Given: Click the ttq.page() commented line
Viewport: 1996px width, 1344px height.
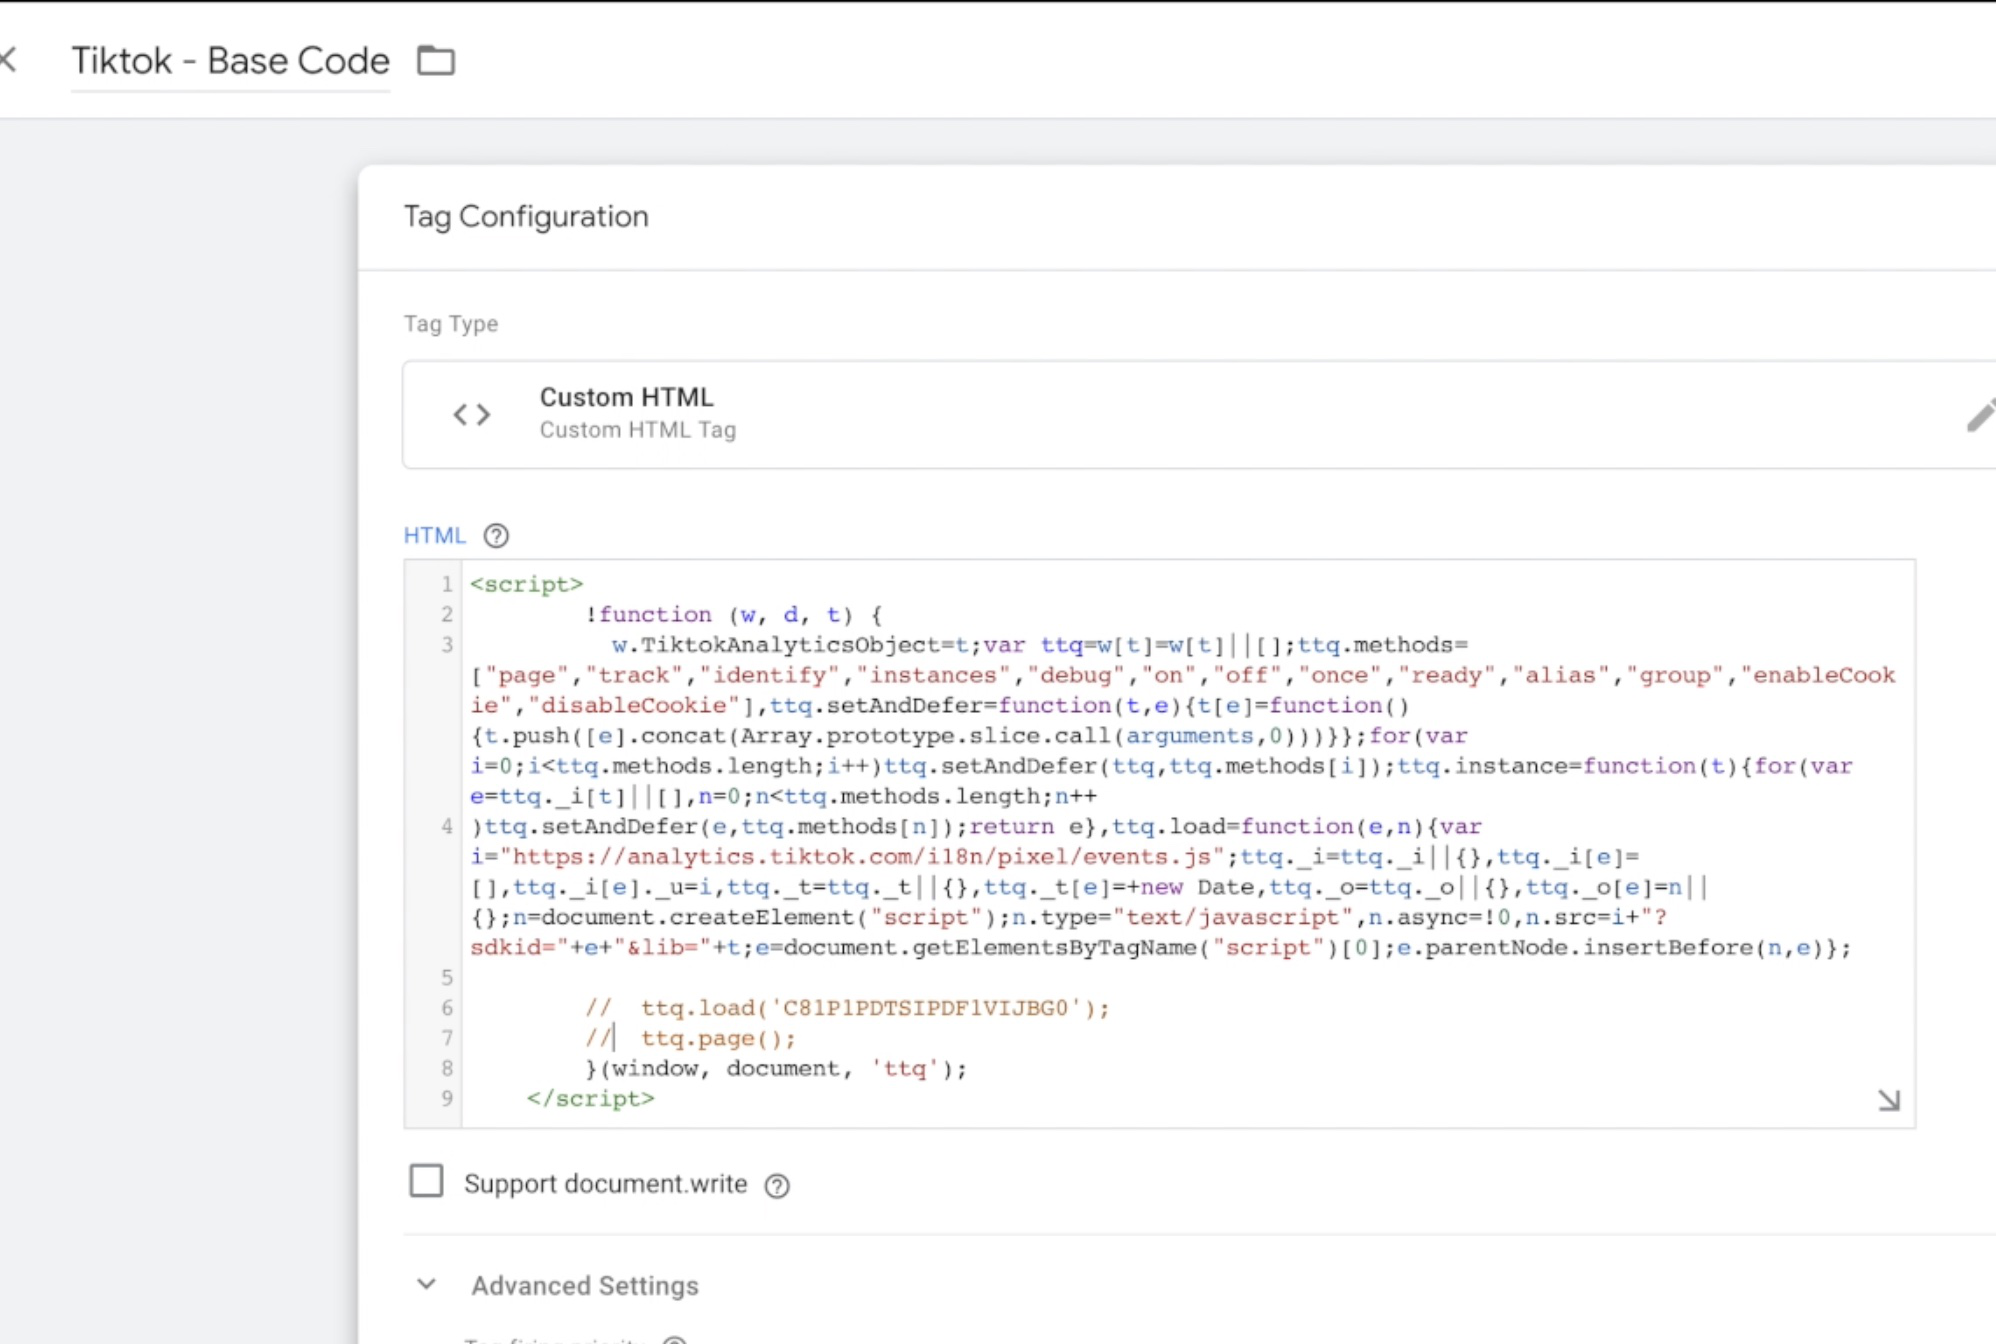Looking at the screenshot, I should (690, 1038).
